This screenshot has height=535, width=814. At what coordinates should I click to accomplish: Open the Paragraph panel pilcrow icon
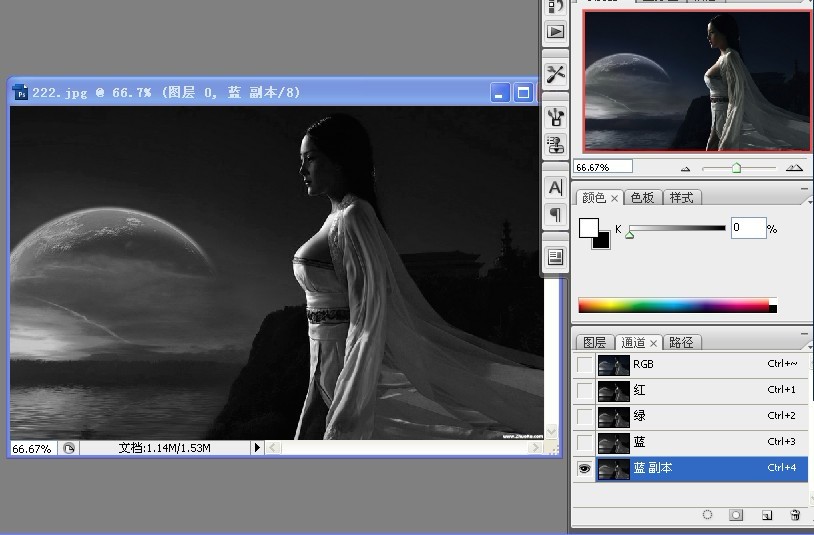pyautogui.click(x=556, y=214)
